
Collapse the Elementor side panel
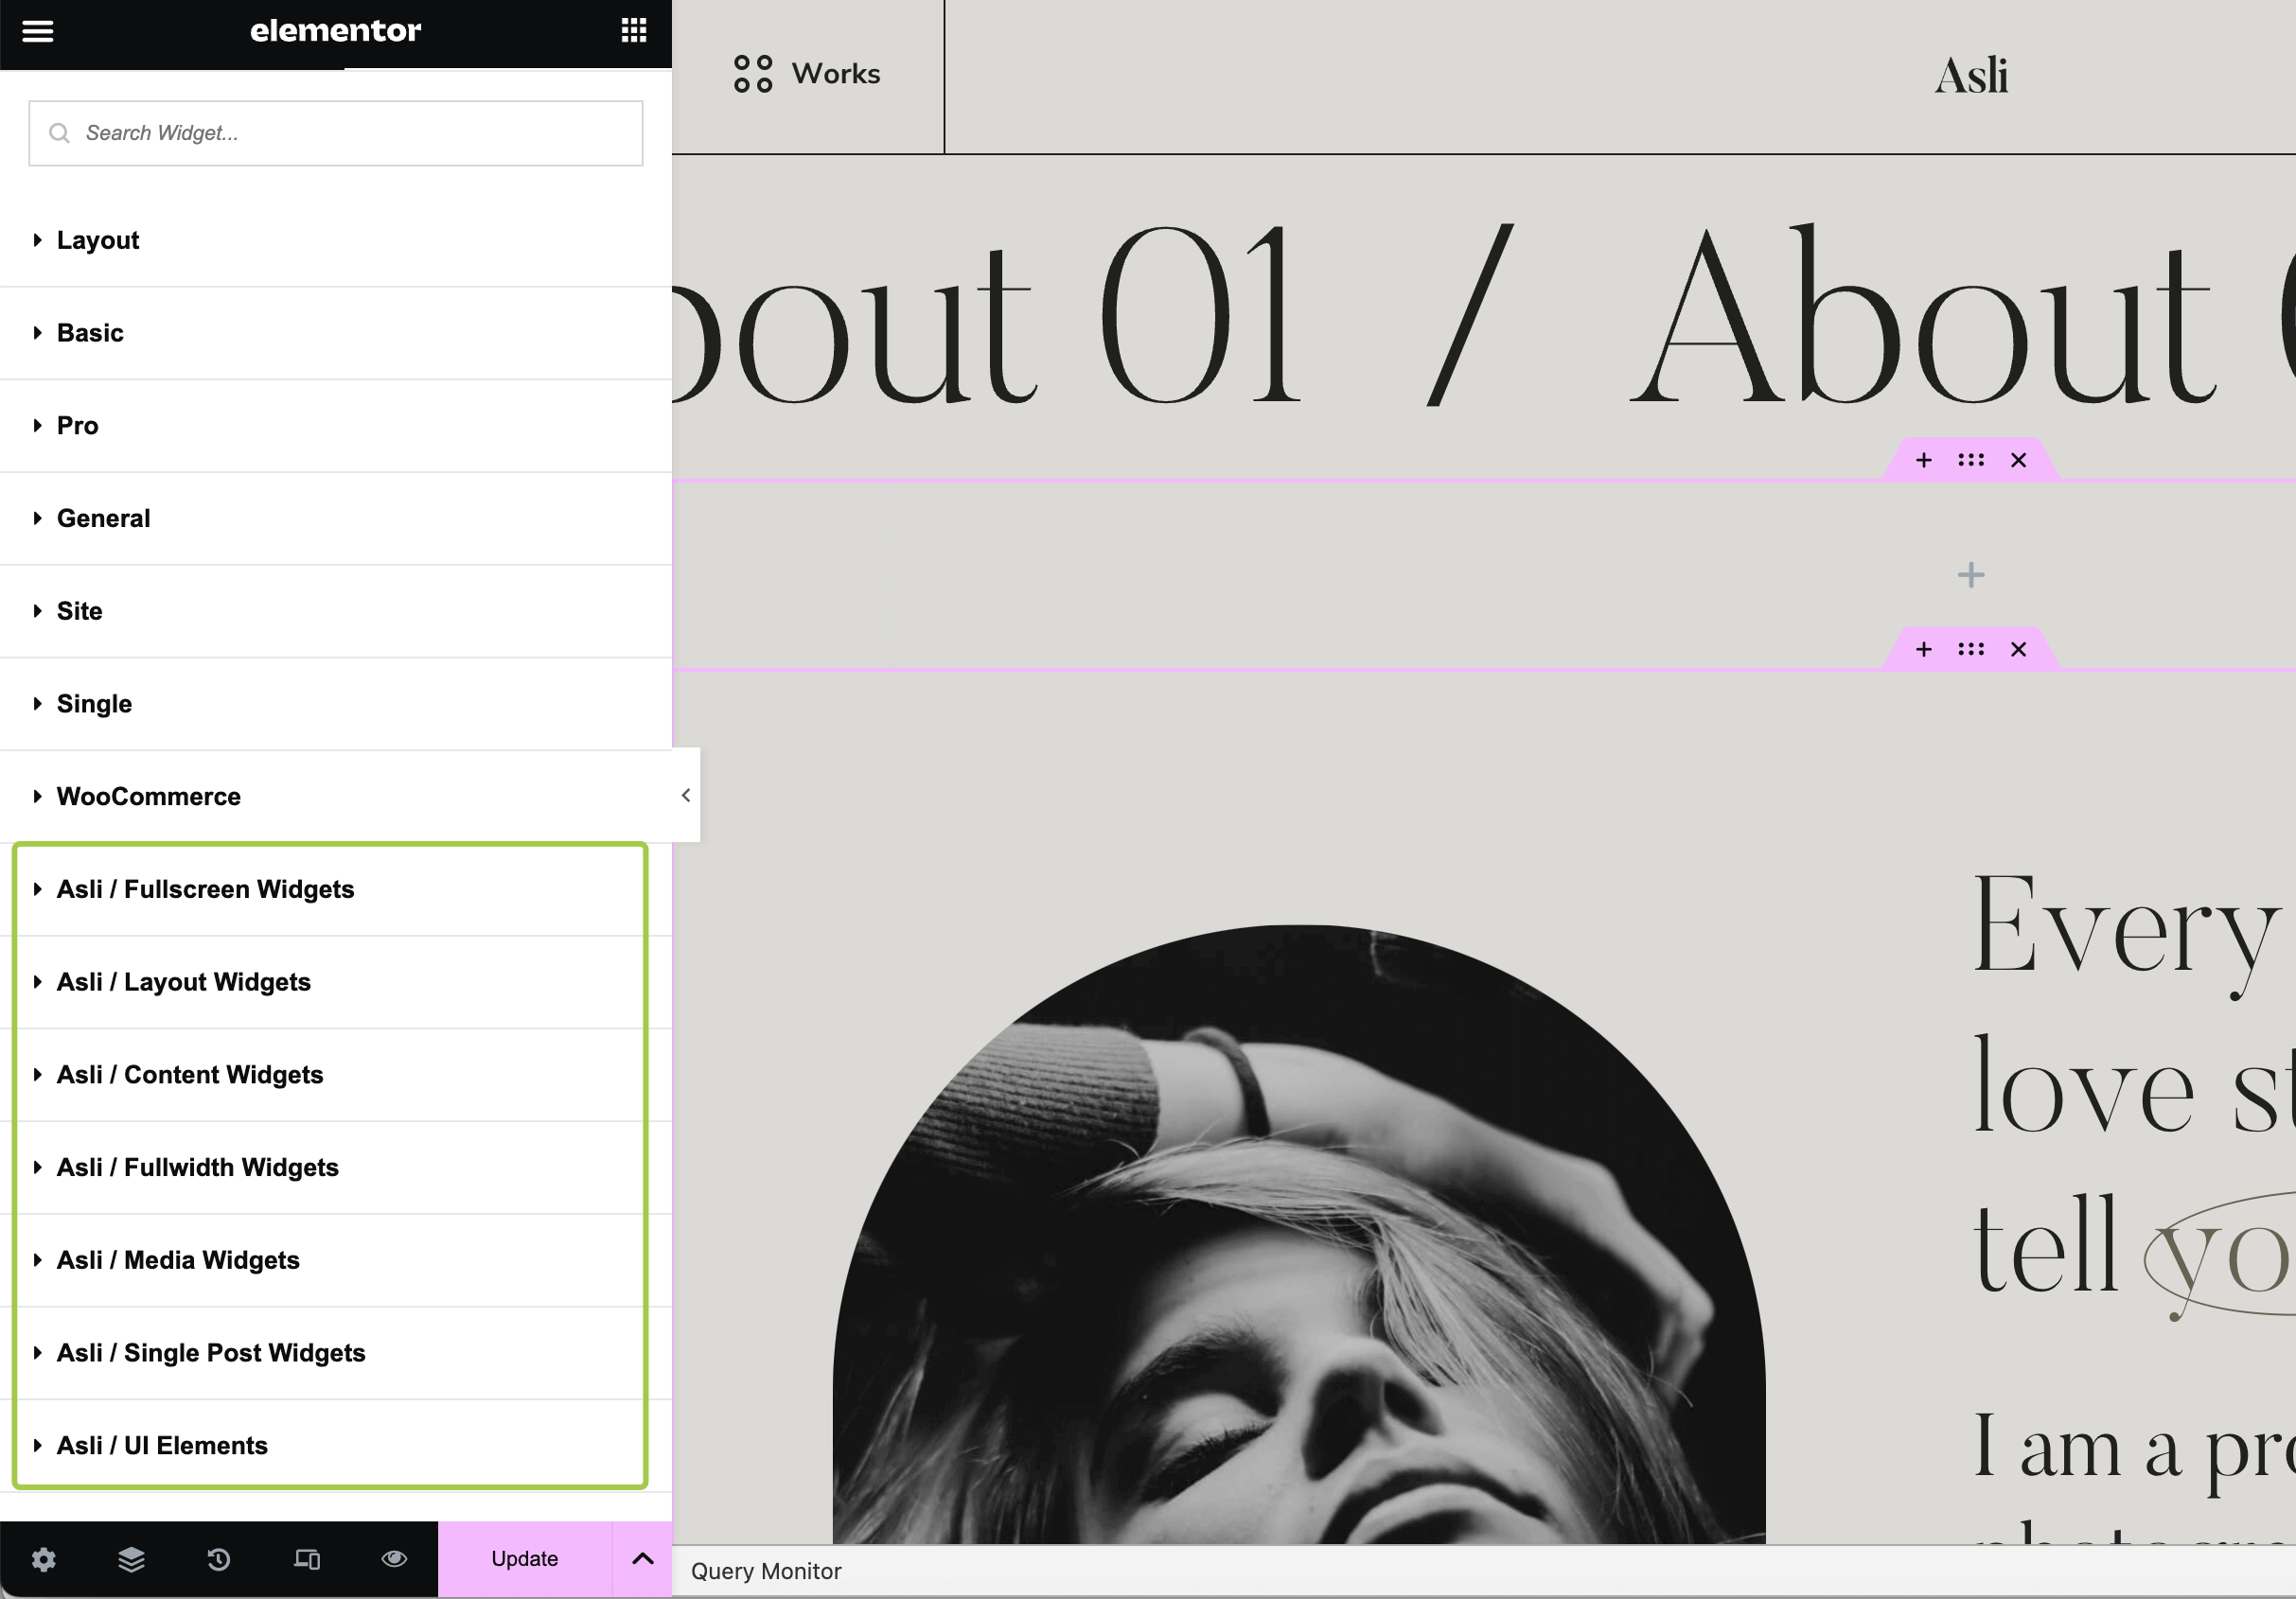click(686, 796)
